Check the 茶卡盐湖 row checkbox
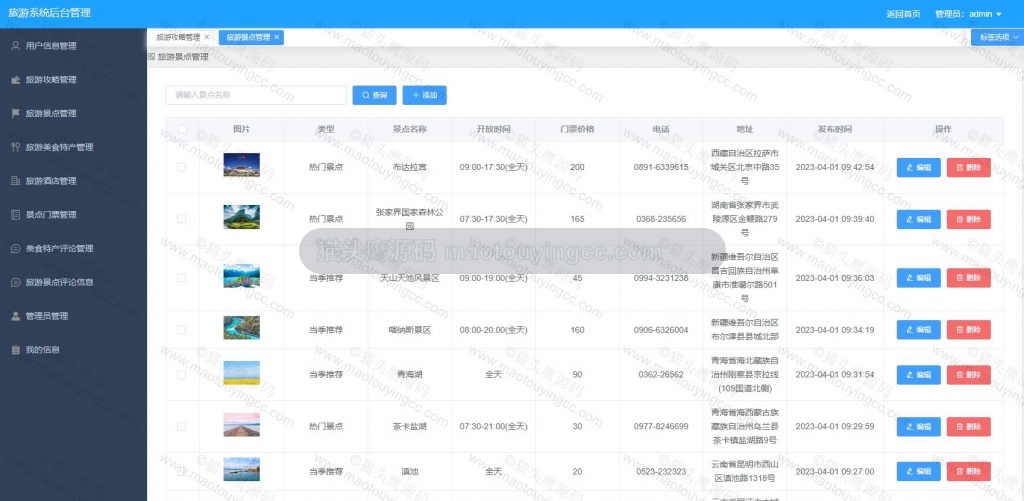The height and width of the screenshot is (501, 1024). [x=182, y=427]
